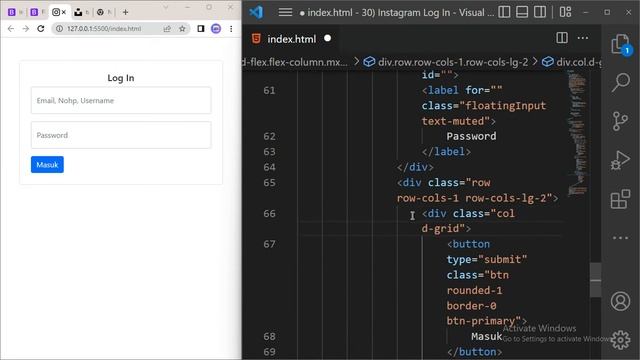This screenshot has height=360, width=640.
Task: Close the active Instagram browser tab
Action: tap(64, 12)
